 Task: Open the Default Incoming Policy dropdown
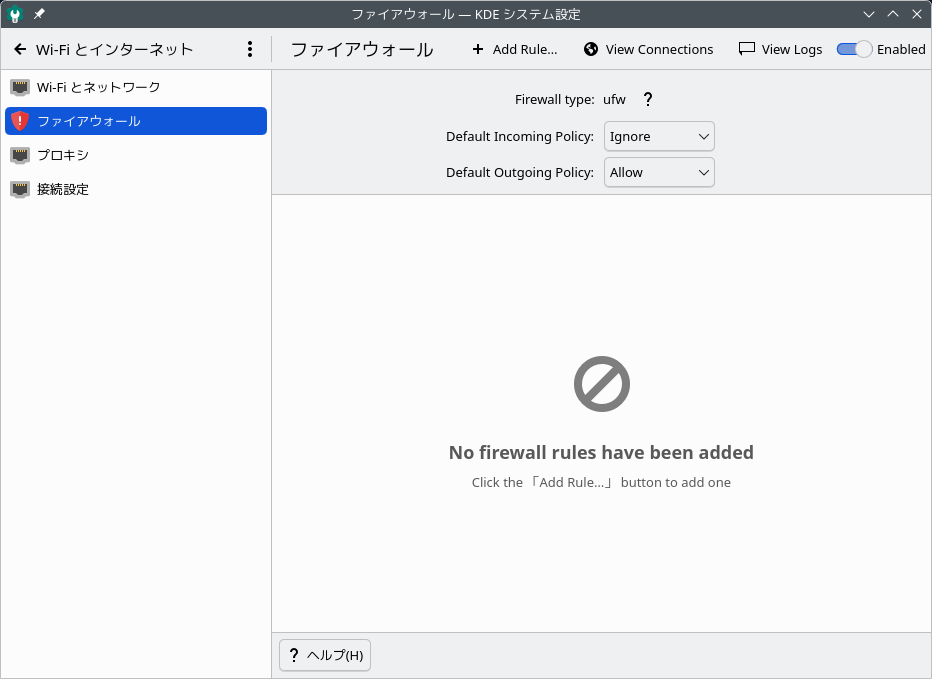pyautogui.click(x=659, y=136)
